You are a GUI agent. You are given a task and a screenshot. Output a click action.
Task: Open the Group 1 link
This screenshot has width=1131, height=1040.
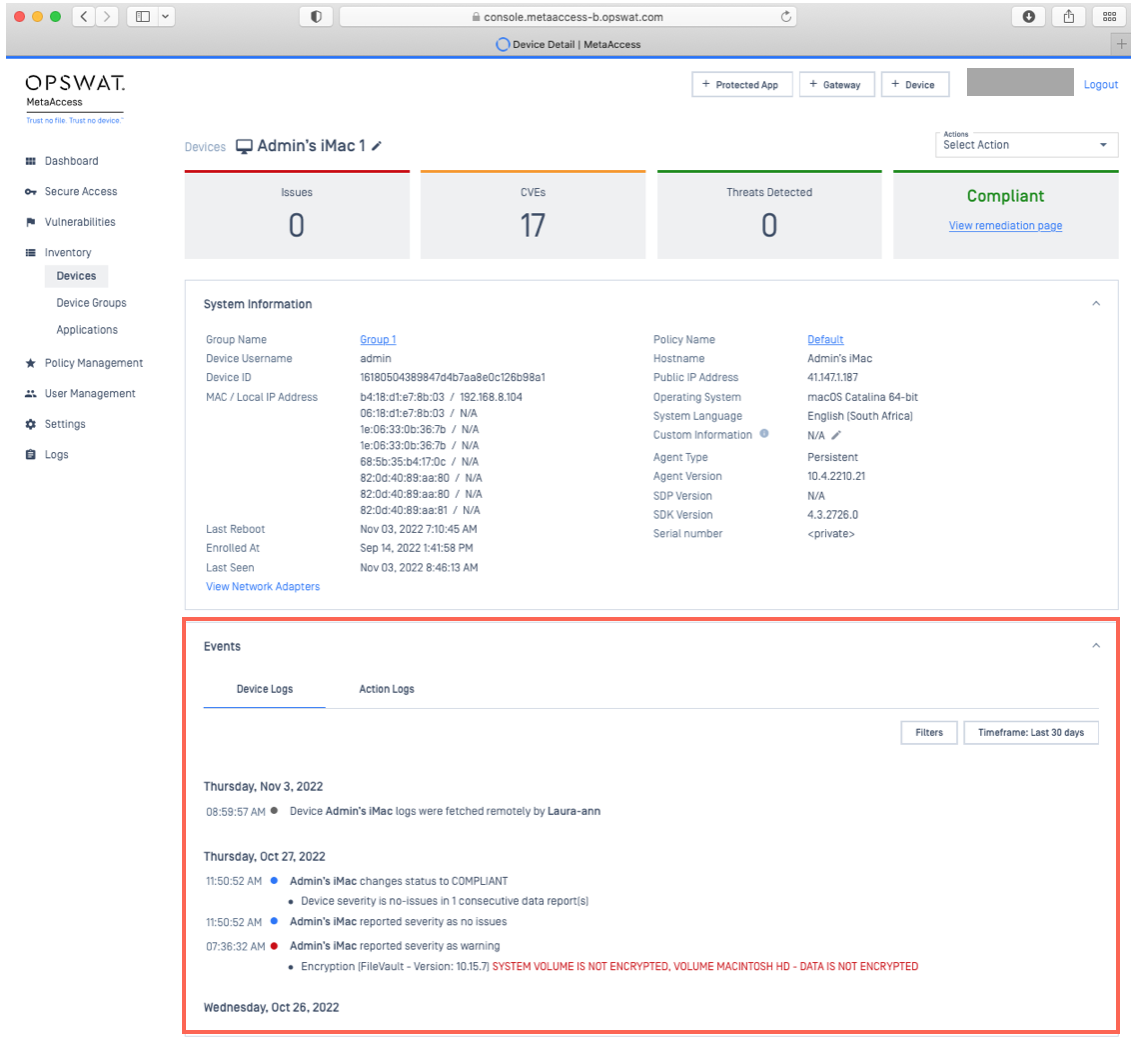tap(378, 340)
